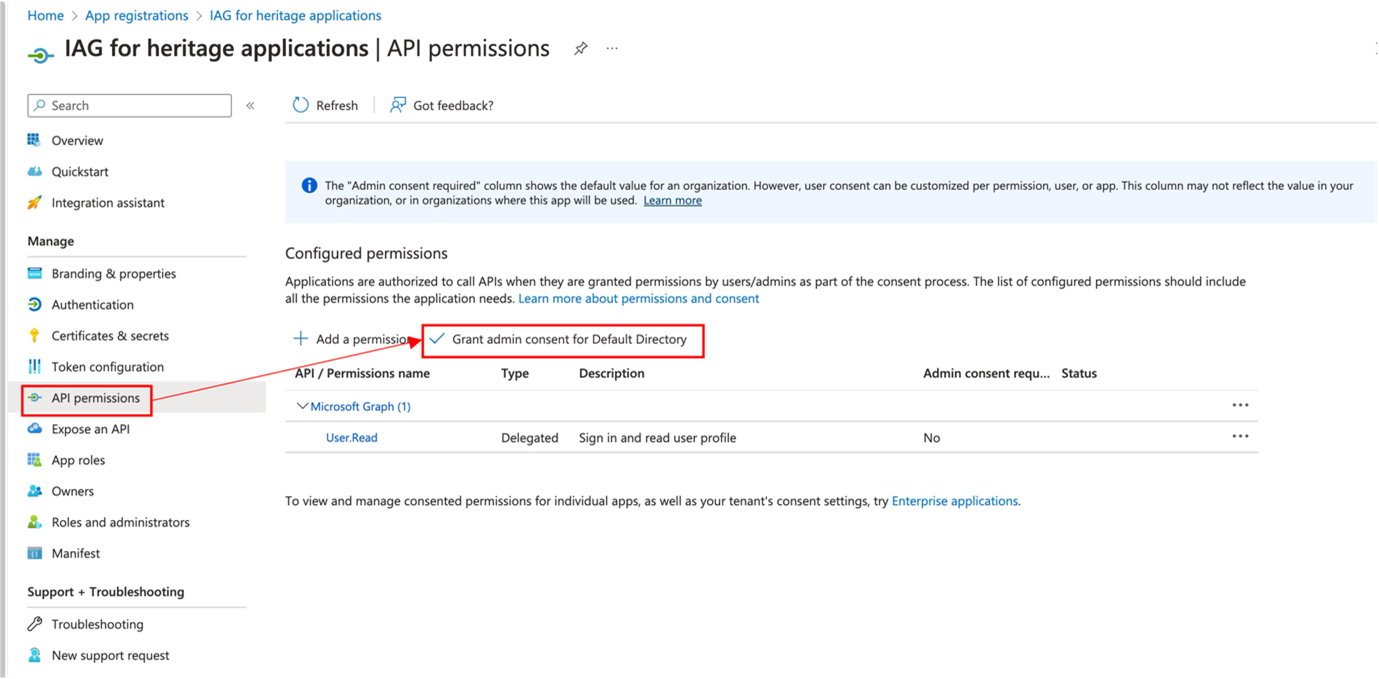Click the Roles and administrators icon
The image size is (1379, 679).
coord(34,522)
